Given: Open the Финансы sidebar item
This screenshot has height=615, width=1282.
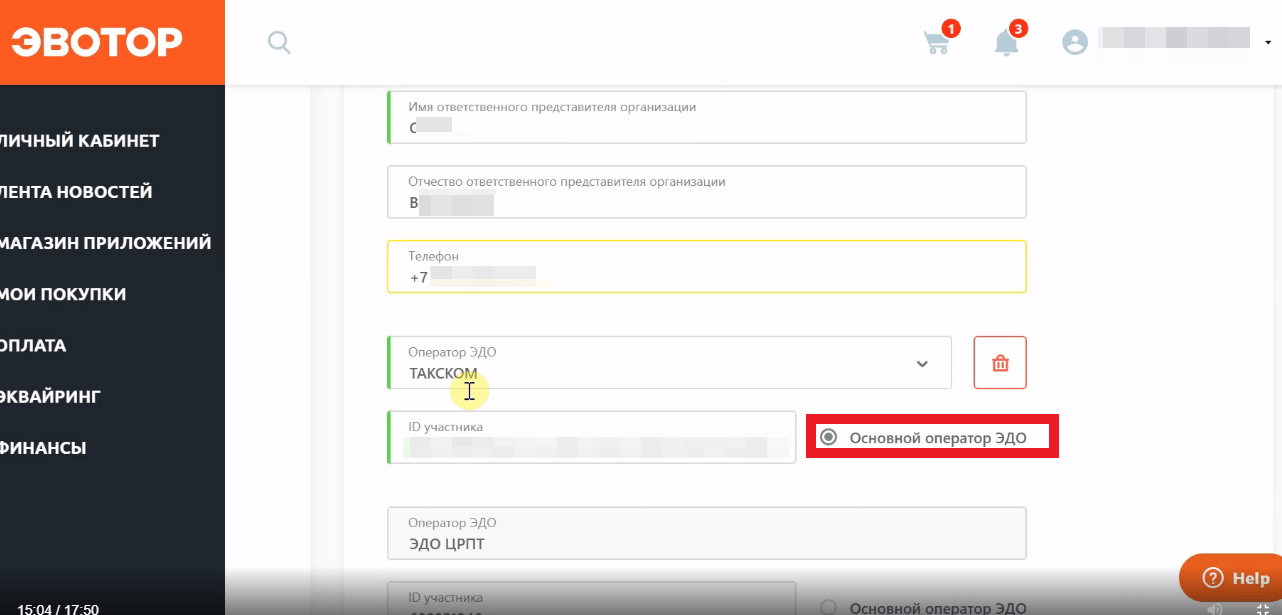Looking at the screenshot, I should (x=43, y=448).
